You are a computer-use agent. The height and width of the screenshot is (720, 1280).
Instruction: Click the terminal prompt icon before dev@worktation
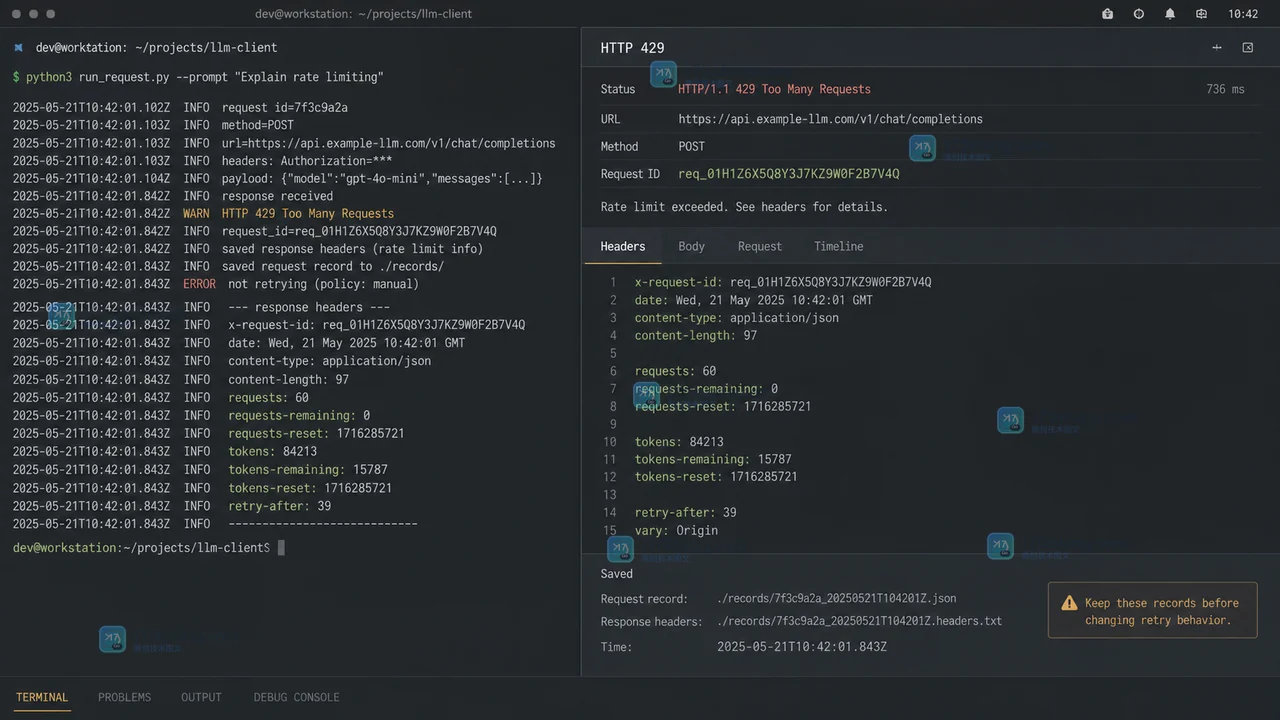click(18, 47)
